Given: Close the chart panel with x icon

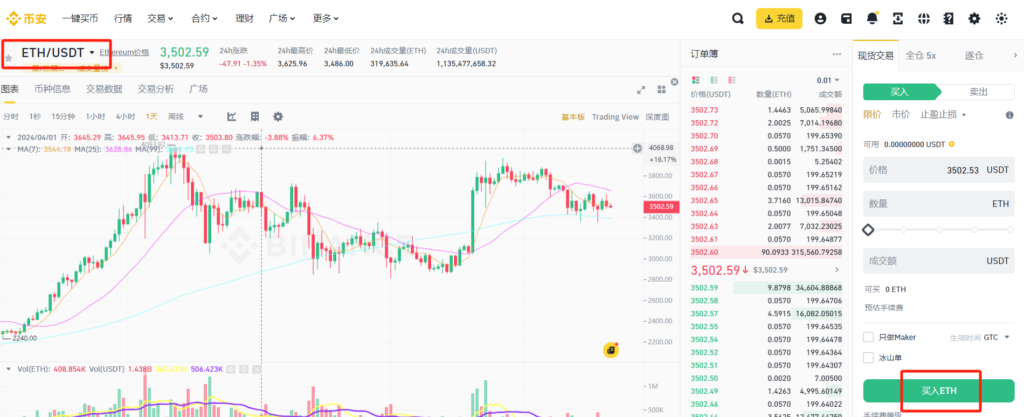Looking at the screenshot, I should 675,82.
